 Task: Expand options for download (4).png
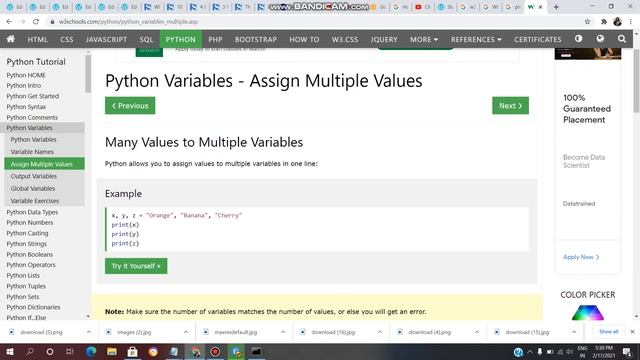[477, 332]
